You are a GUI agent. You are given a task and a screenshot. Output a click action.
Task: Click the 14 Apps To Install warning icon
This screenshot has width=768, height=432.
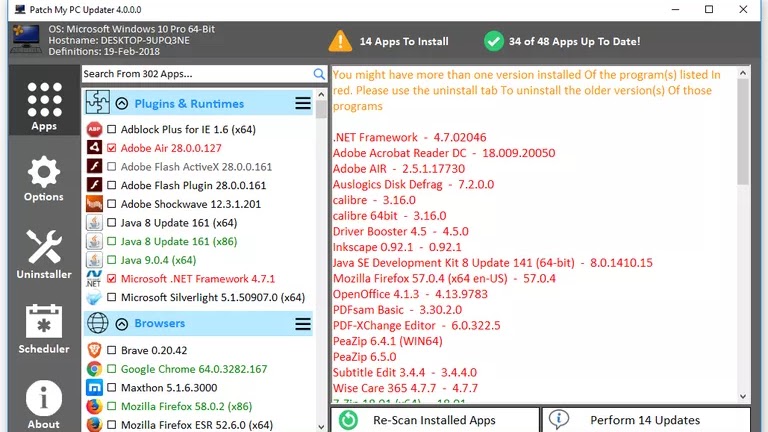coord(340,41)
